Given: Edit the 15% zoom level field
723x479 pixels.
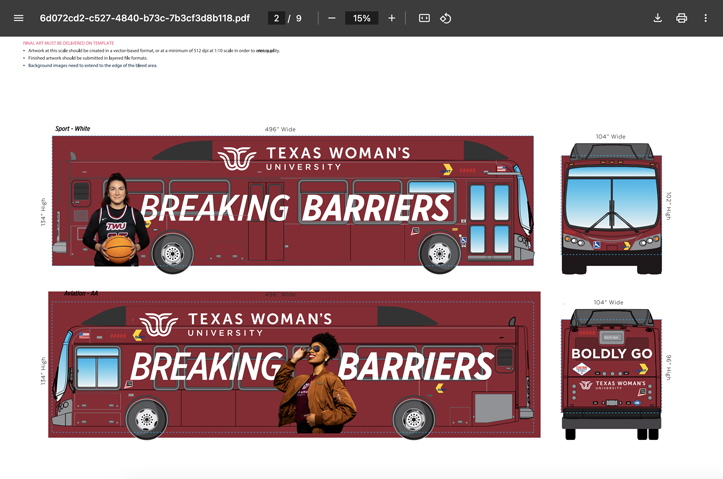Looking at the screenshot, I should pyautogui.click(x=362, y=18).
